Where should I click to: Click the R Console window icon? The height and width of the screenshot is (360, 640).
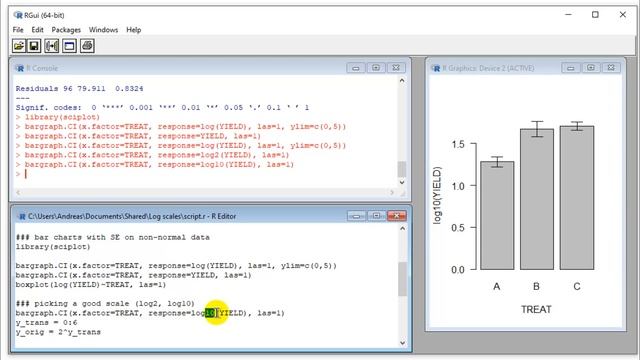(20, 68)
